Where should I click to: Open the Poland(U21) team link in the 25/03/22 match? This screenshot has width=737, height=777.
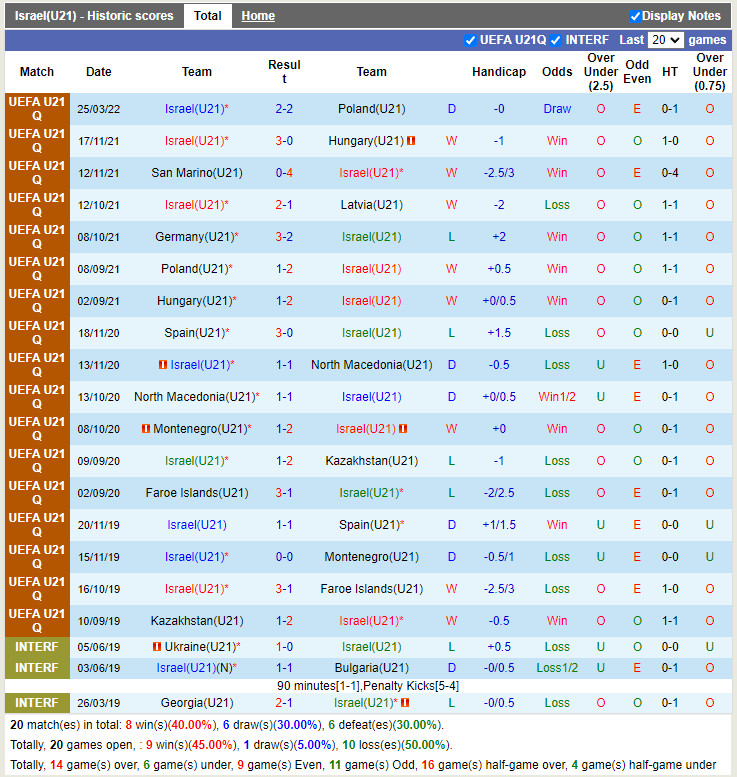tap(371, 109)
